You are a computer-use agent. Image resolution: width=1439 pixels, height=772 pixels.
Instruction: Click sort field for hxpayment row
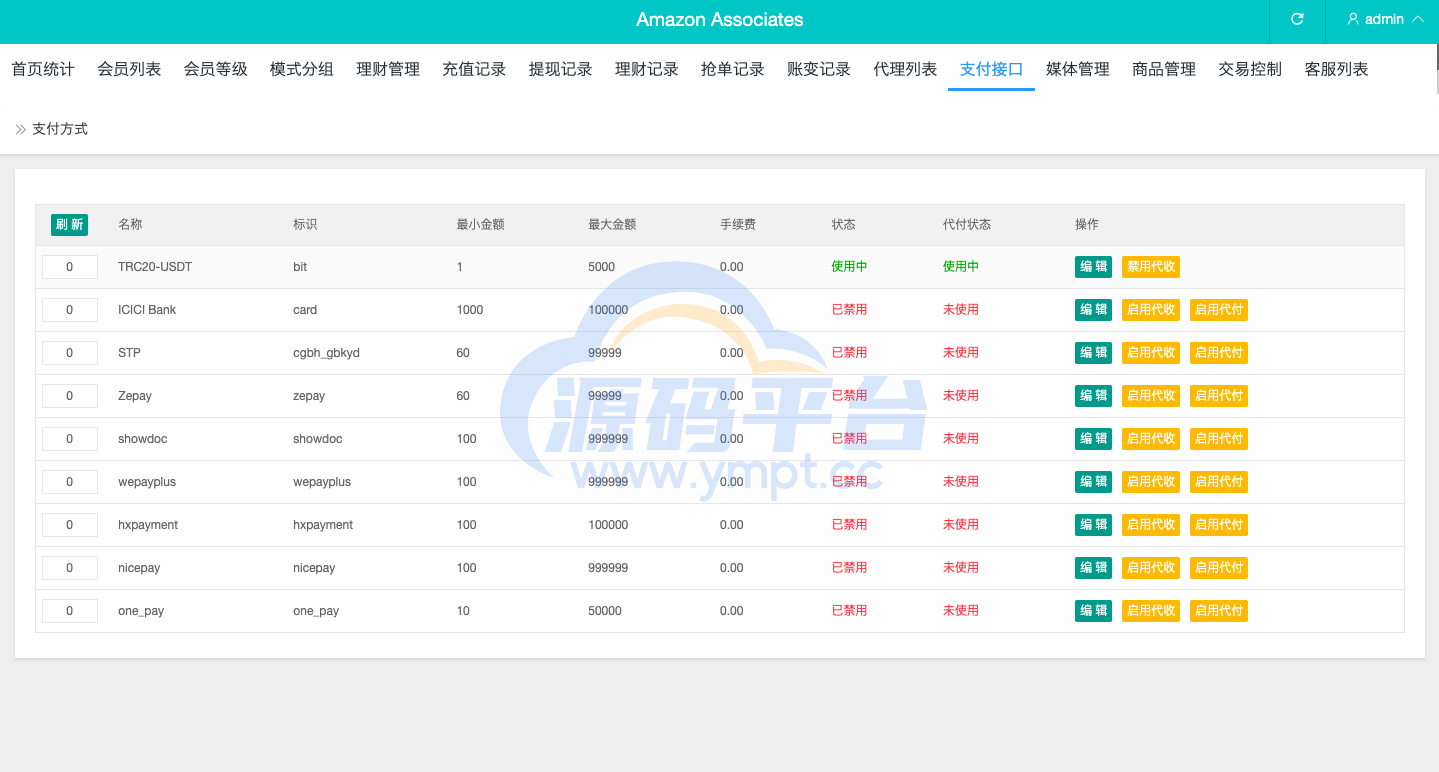(x=70, y=525)
